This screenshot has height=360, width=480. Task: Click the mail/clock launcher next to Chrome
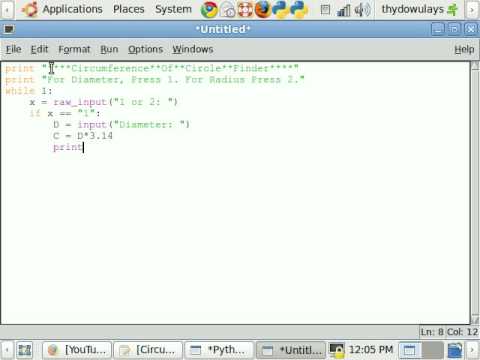pos(228,10)
